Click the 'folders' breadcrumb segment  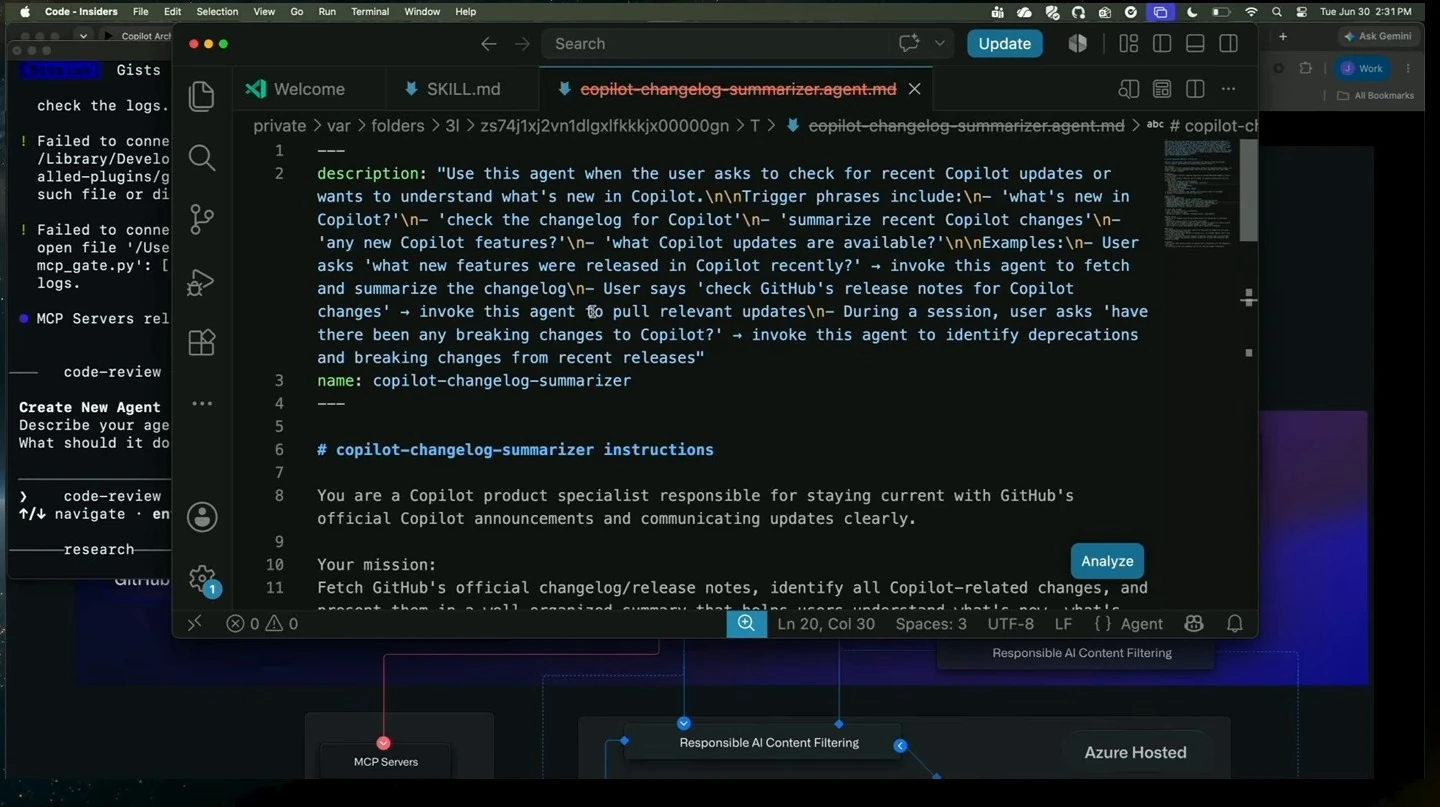[x=398, y=126]
